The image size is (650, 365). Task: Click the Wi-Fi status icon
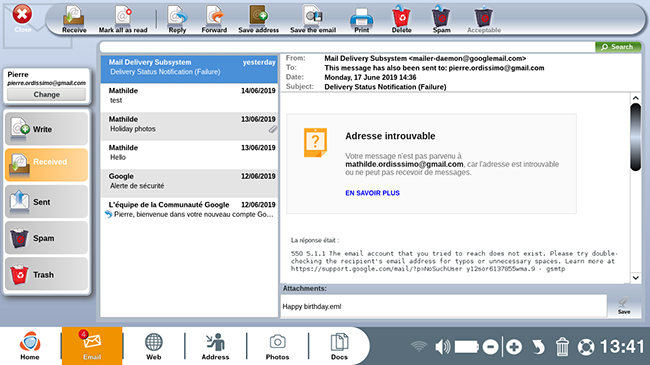pos(419,346)
